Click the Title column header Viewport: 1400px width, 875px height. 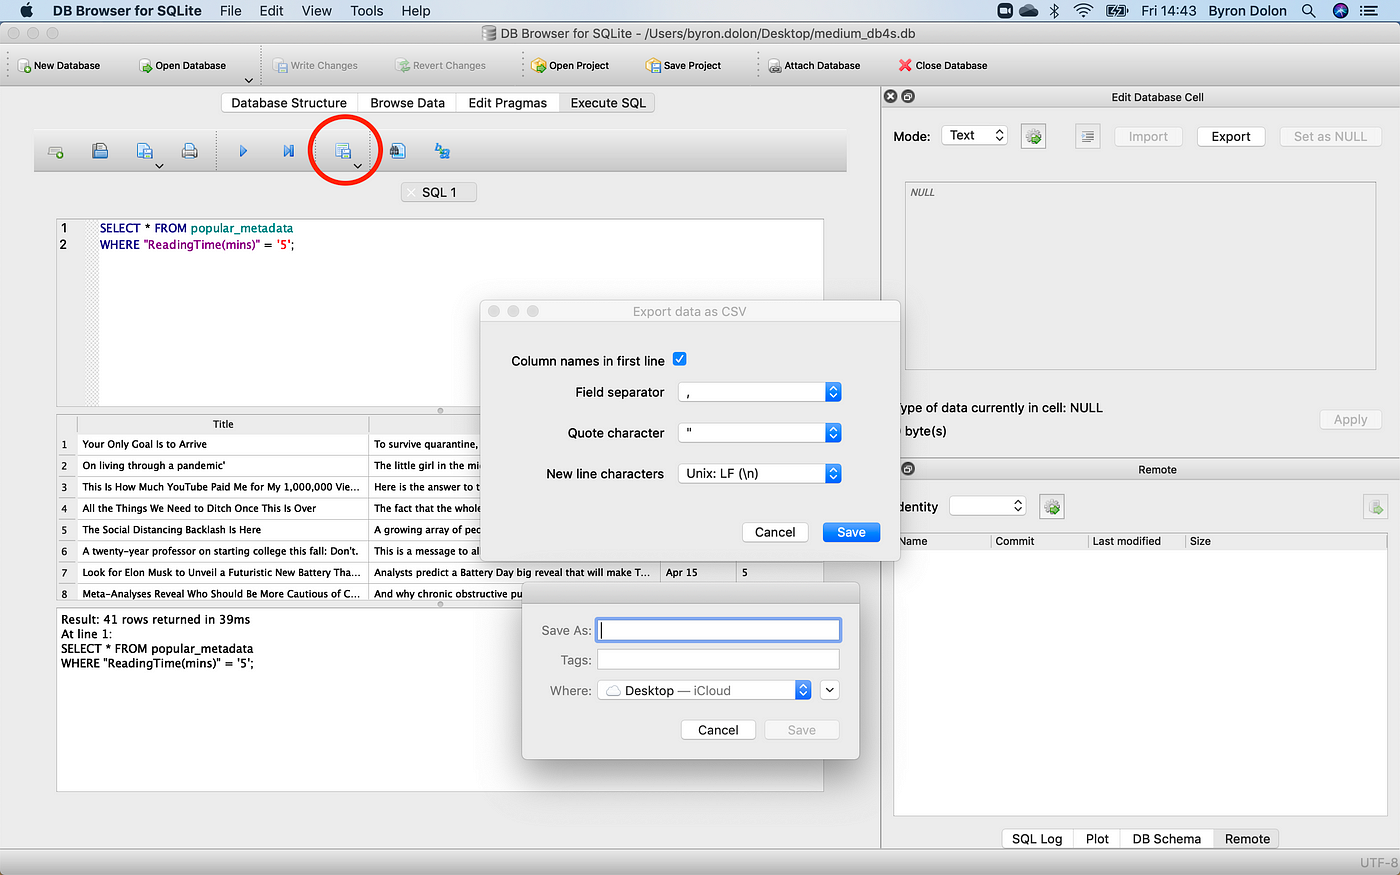point(223,424)
